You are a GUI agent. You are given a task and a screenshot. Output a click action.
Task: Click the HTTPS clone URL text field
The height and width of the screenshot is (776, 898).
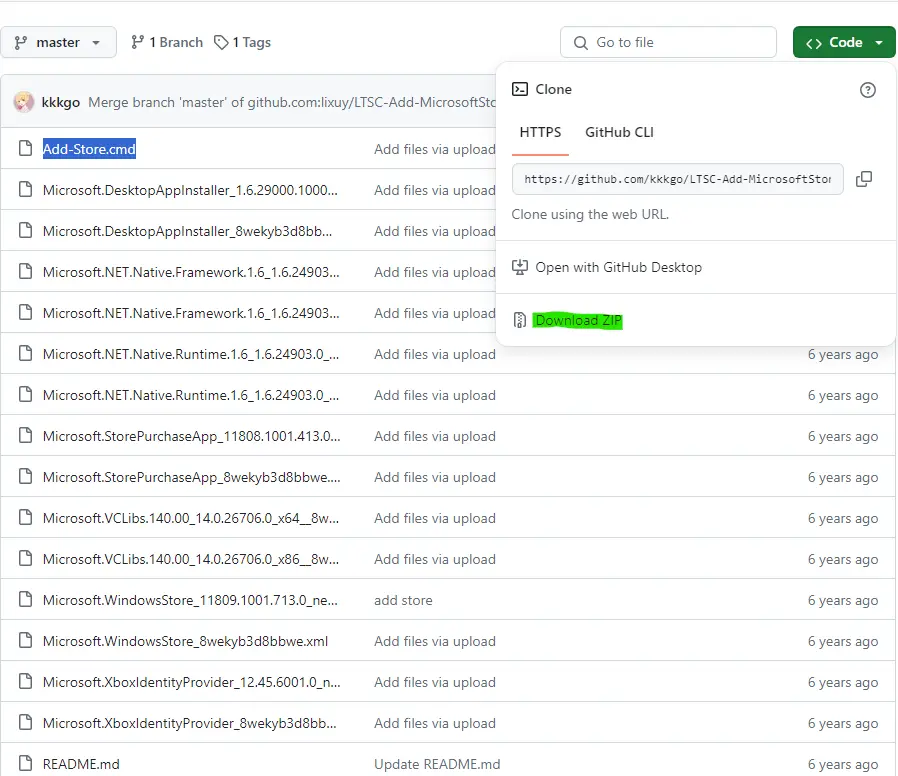pos(678,179)
